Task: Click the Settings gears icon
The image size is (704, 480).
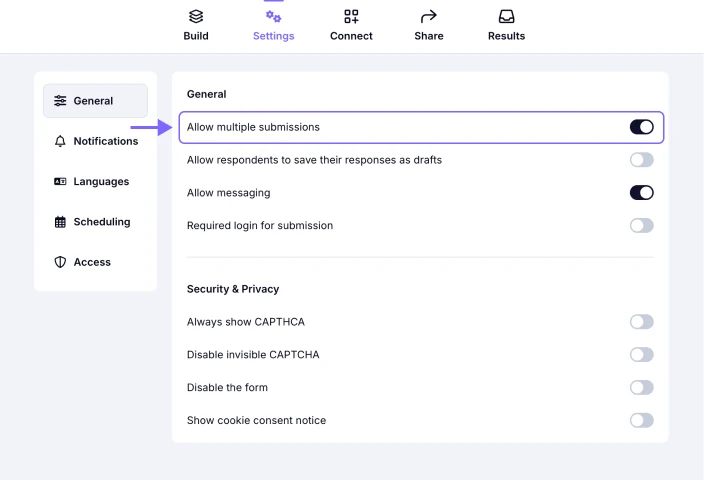Action: pos(273,16)
